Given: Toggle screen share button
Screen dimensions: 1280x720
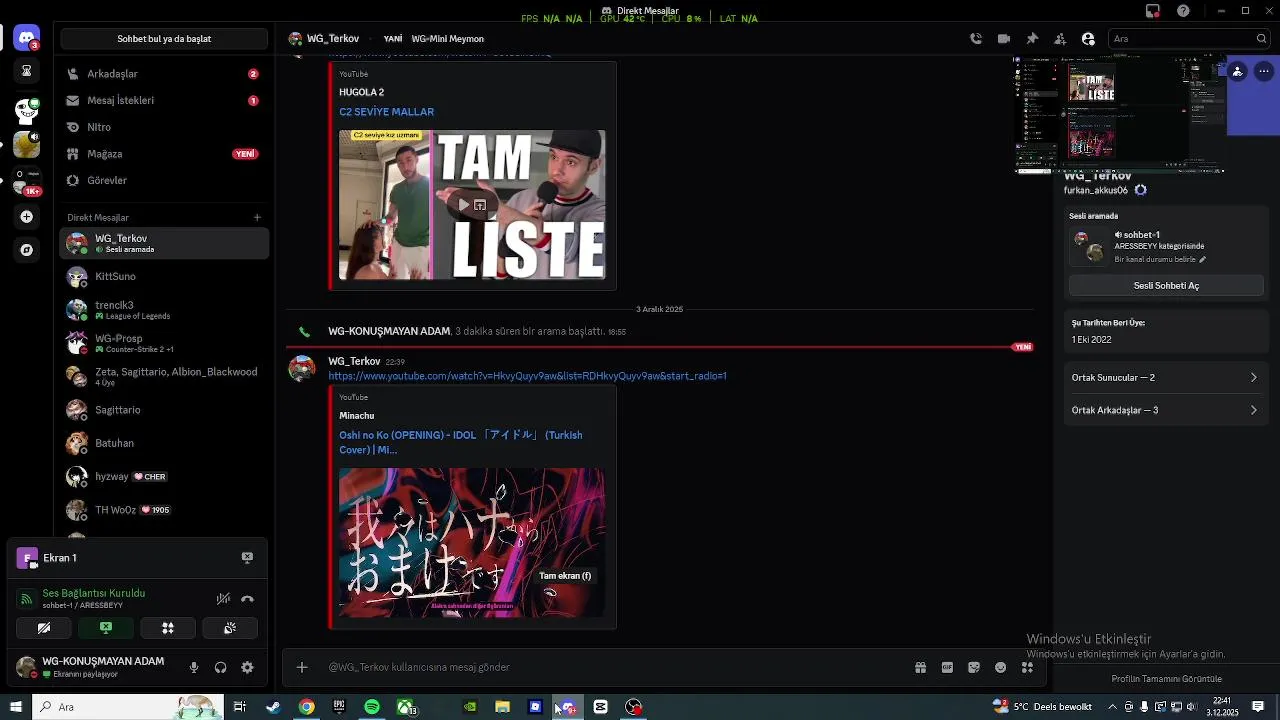Looking at the screenshot, I should (106, 628).
